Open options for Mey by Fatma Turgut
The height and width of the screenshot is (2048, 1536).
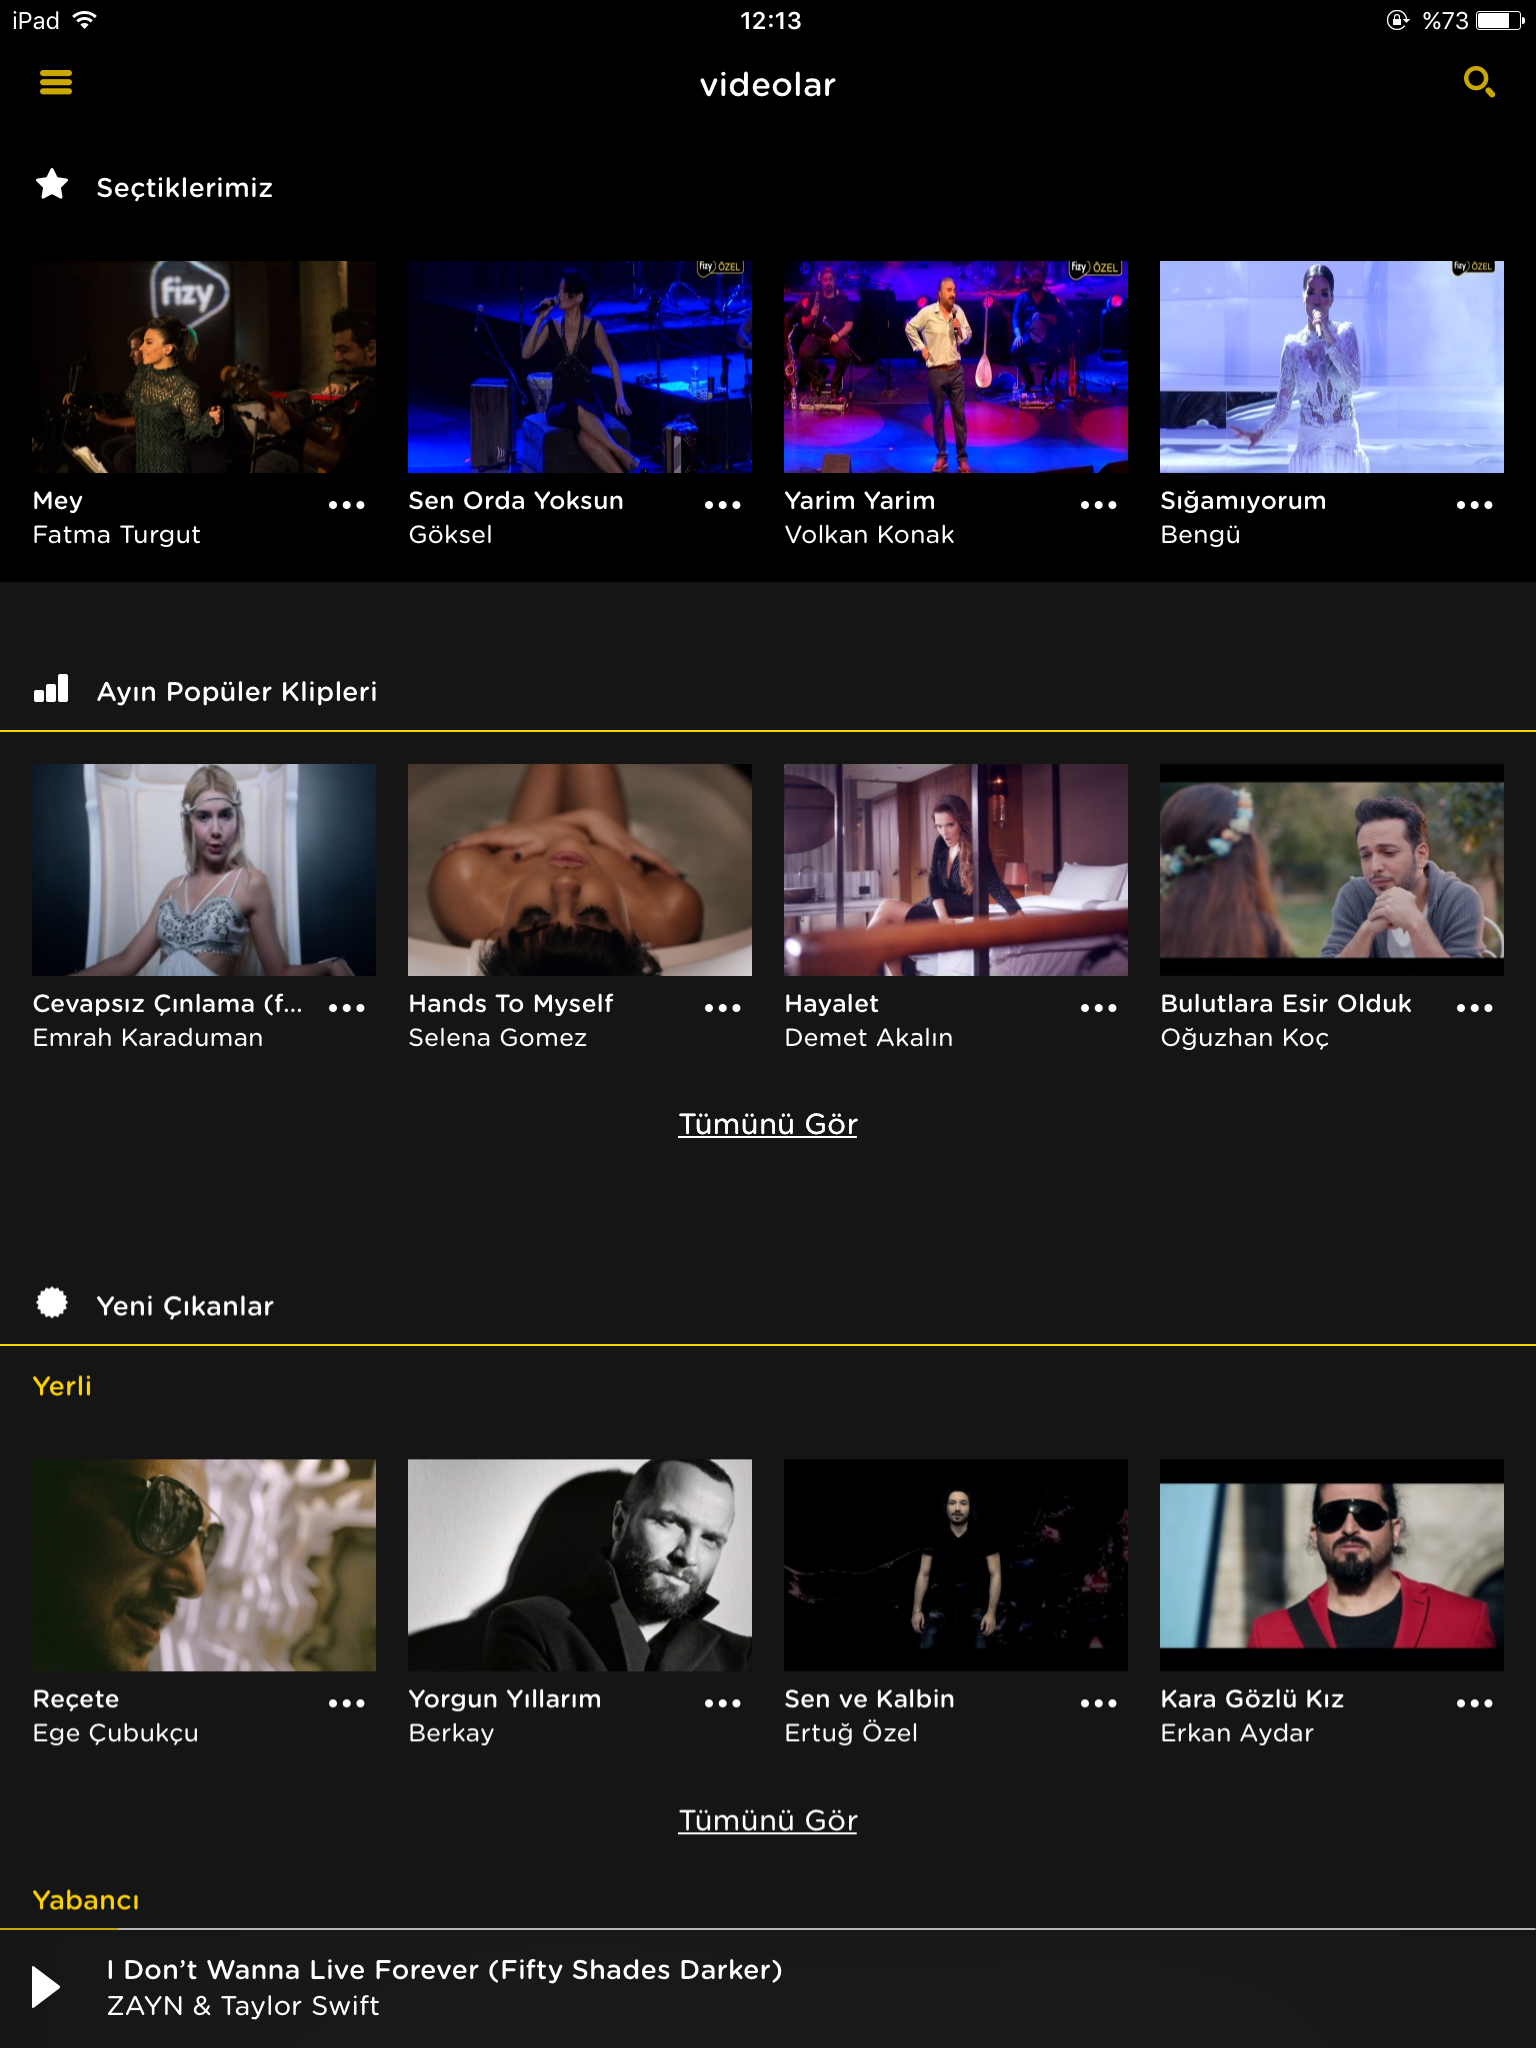[347, 505]
